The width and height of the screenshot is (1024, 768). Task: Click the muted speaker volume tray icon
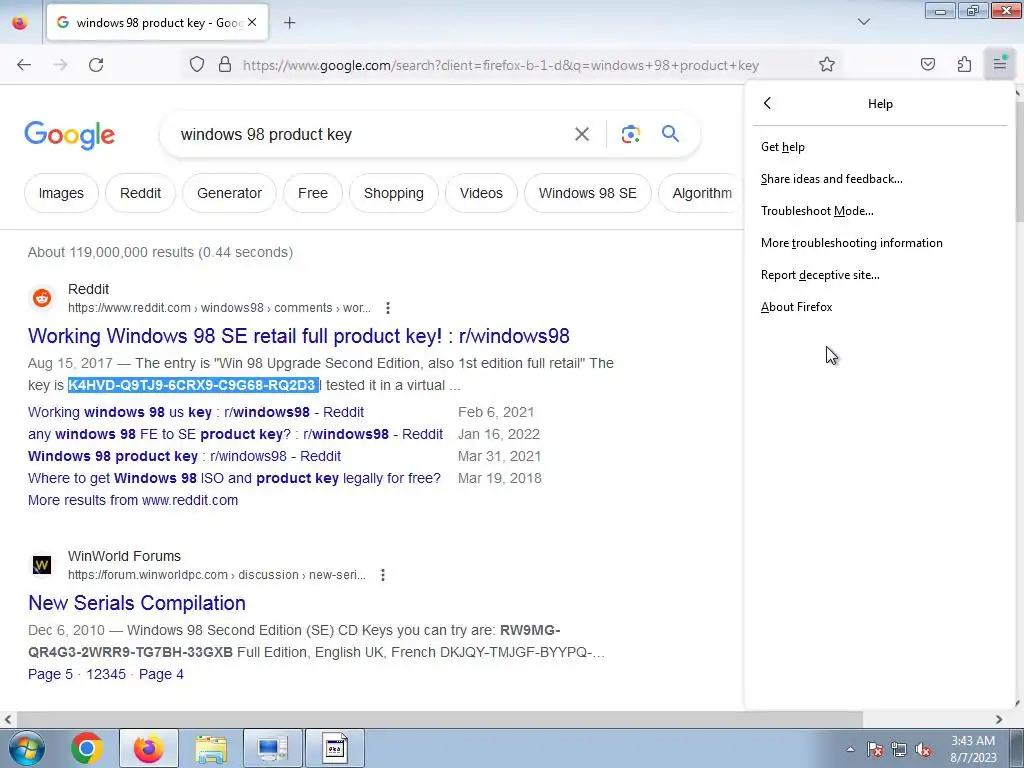[x=923, y=750]
